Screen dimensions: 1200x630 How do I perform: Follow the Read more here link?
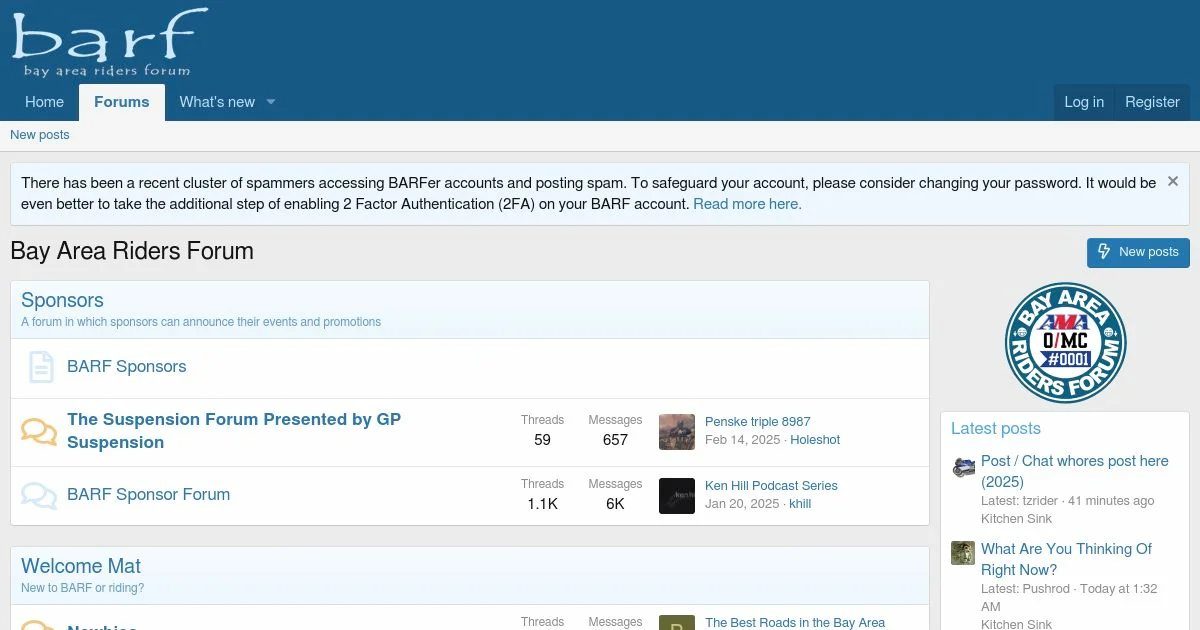pyautogui.click(x=747, y=204)
